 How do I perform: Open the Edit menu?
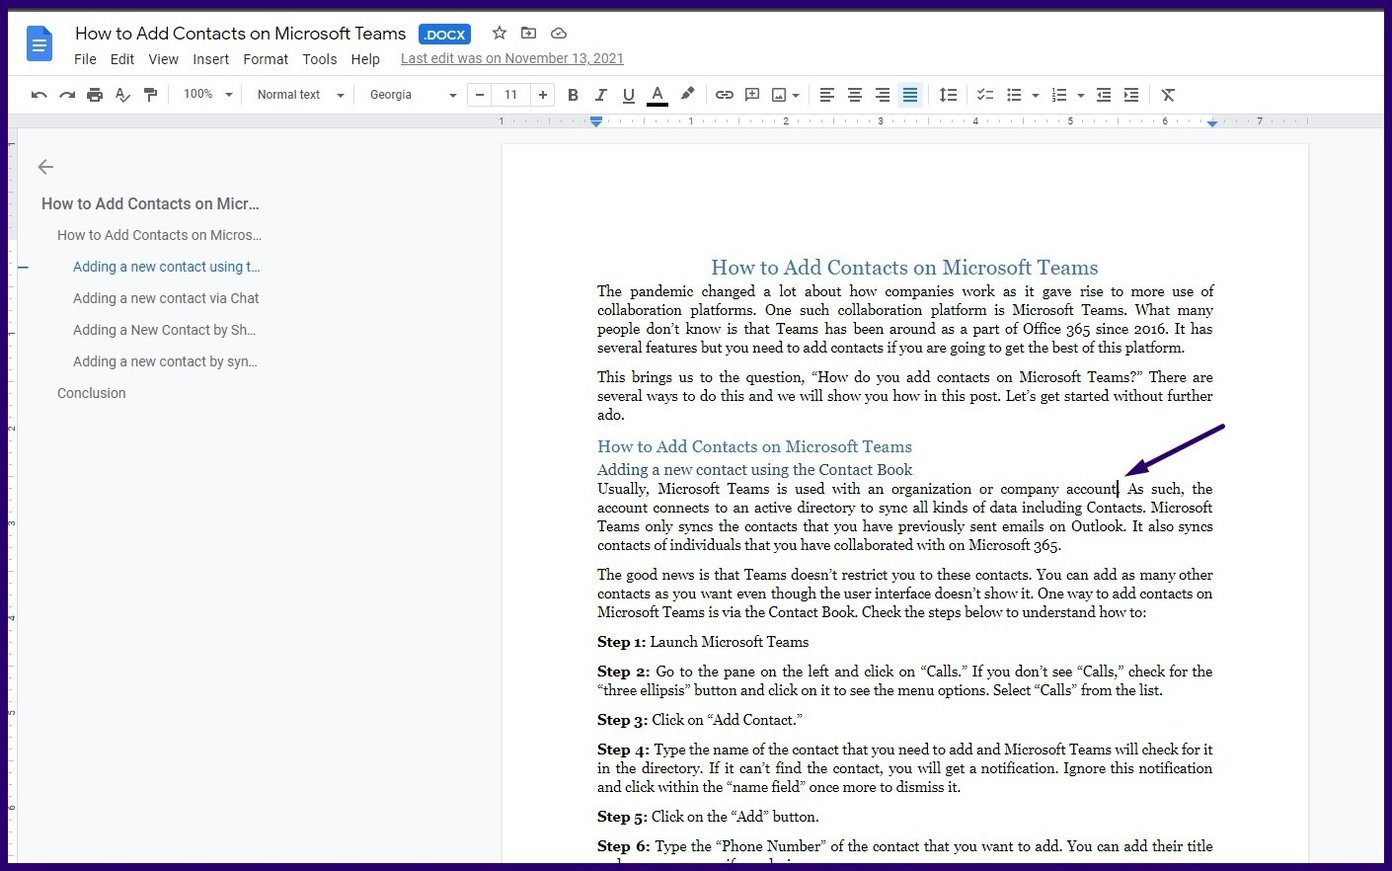tap(122, 59)
